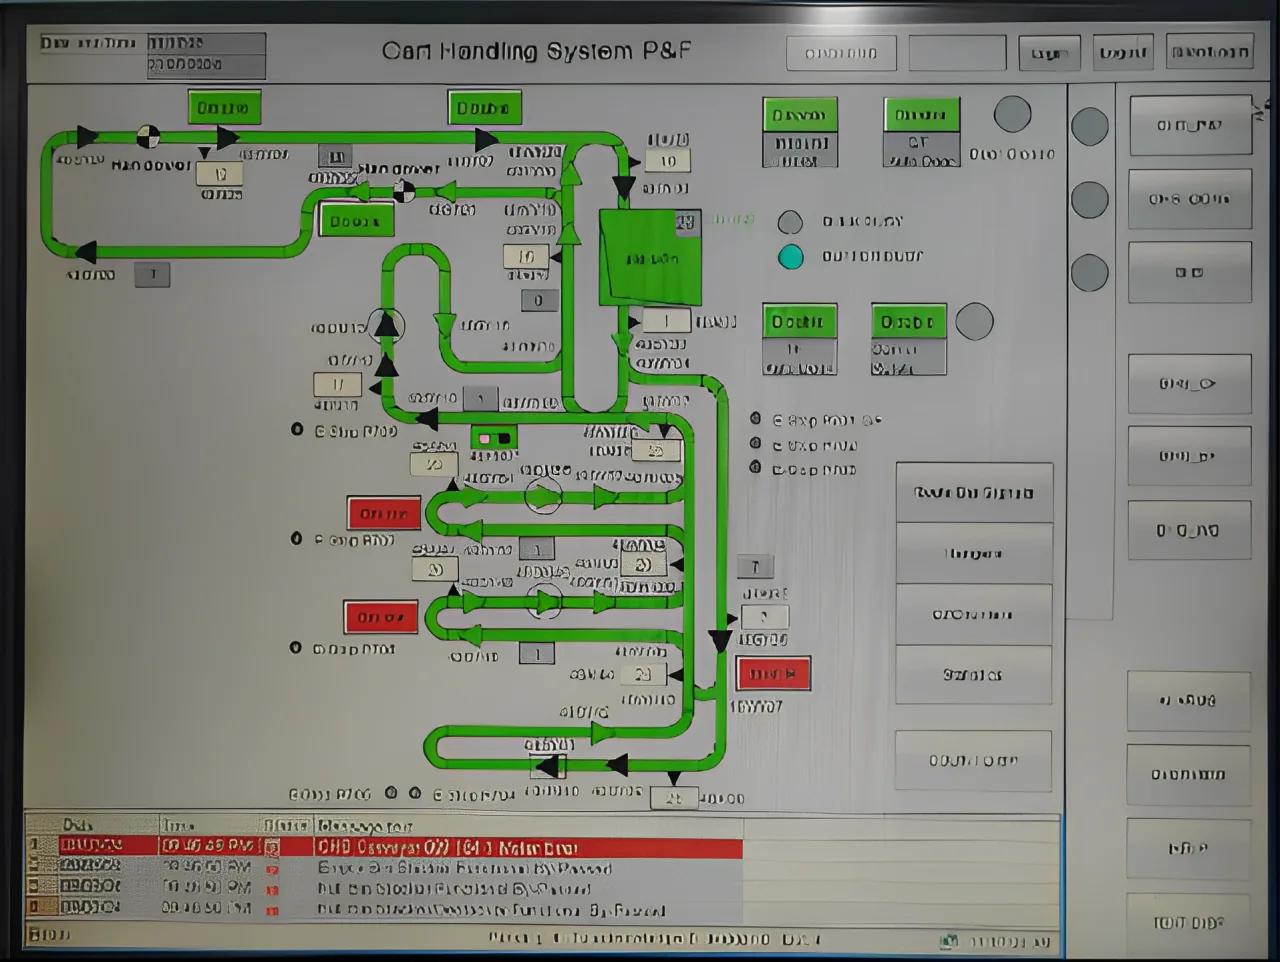
Task: Click the lower circled right-arrow on the serpentine track
Action: pyautogui.click(x=544, y=601)
